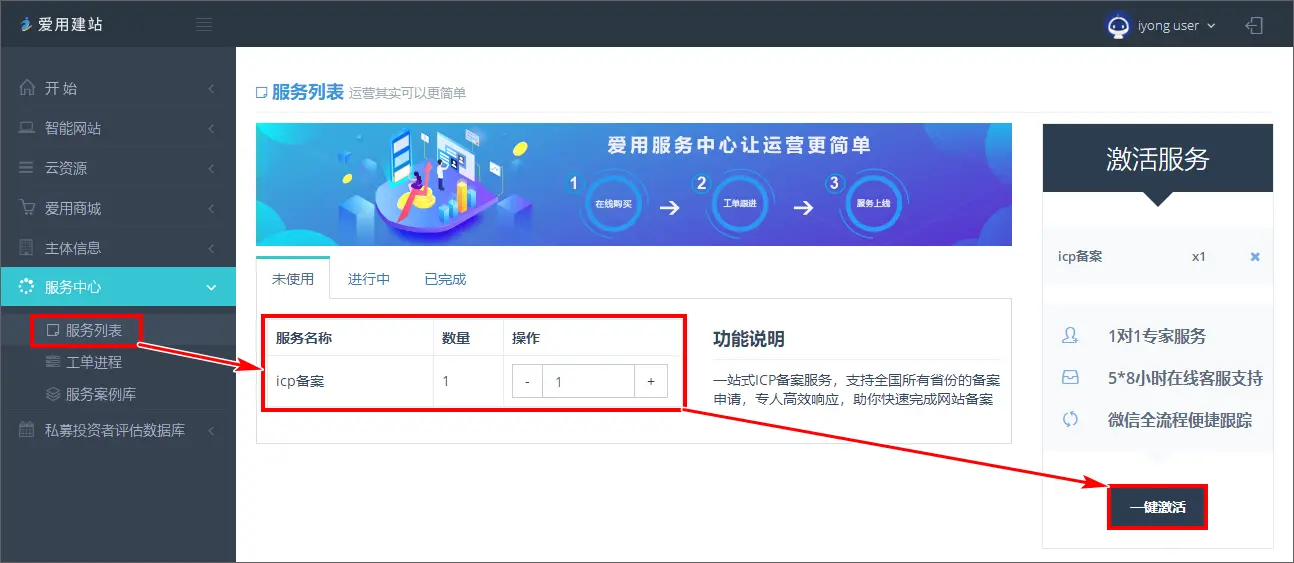Viewport: 1294px width, 563px height.
Task: Expand the 主体信息 sidebar menu
Action: pyautogui.click(x=118, y=247)
